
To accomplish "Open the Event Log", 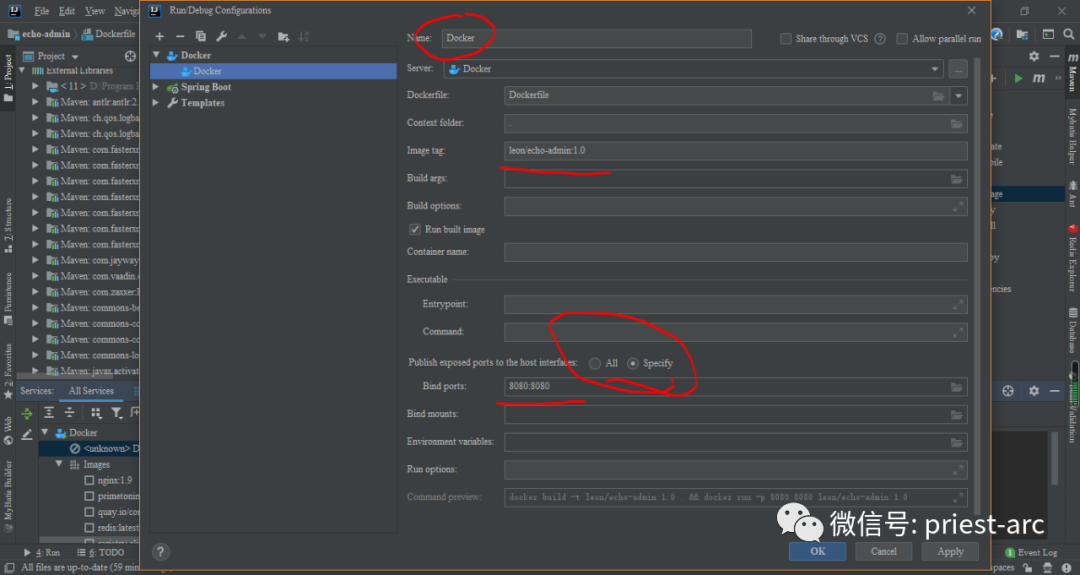I will (x=1031, y=552).
